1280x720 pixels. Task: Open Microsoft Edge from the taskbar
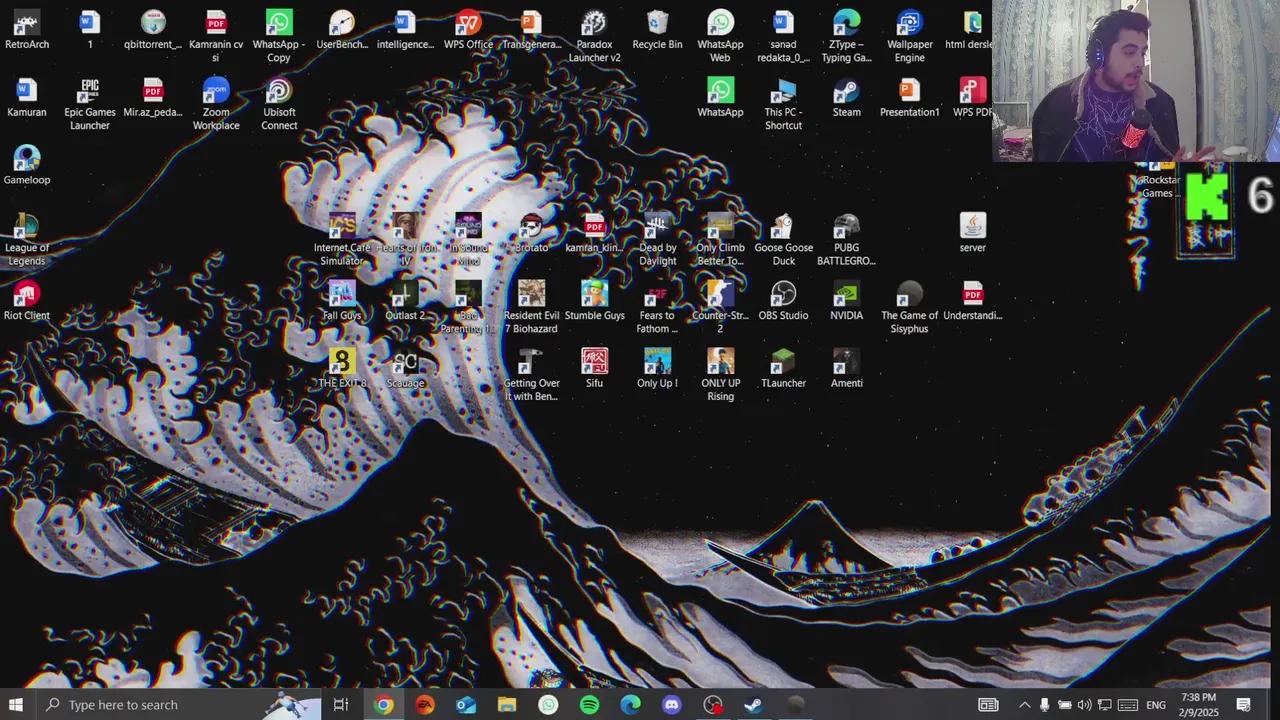tap(631, 705)
